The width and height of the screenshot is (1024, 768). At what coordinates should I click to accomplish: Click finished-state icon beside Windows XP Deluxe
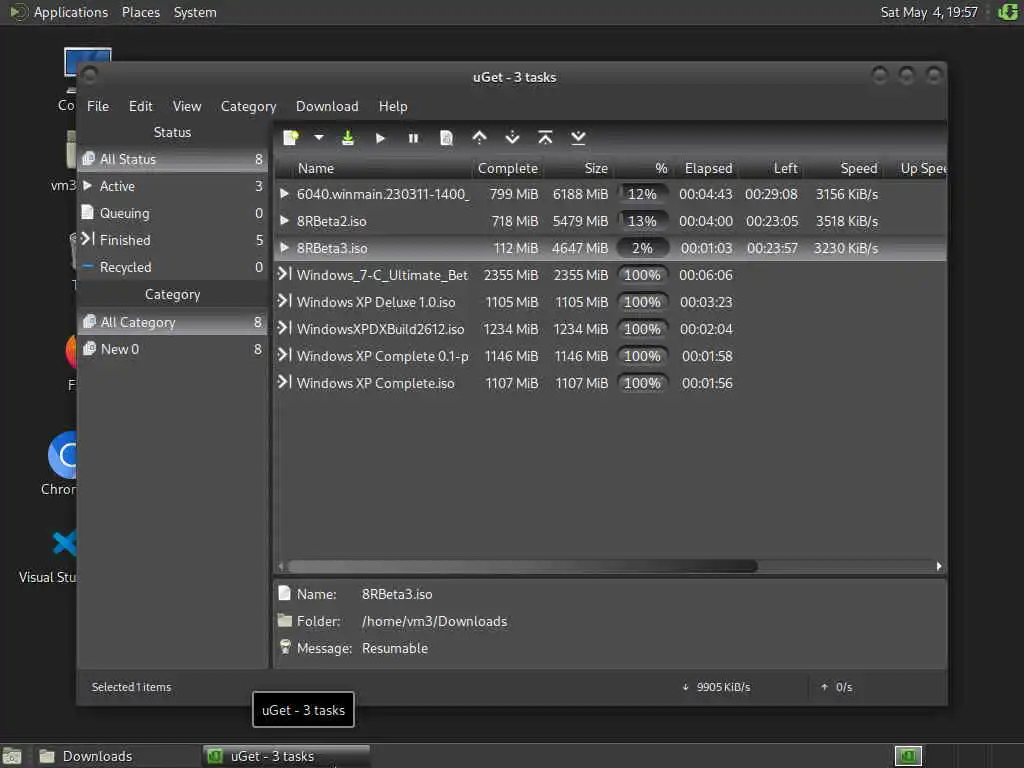284,301
